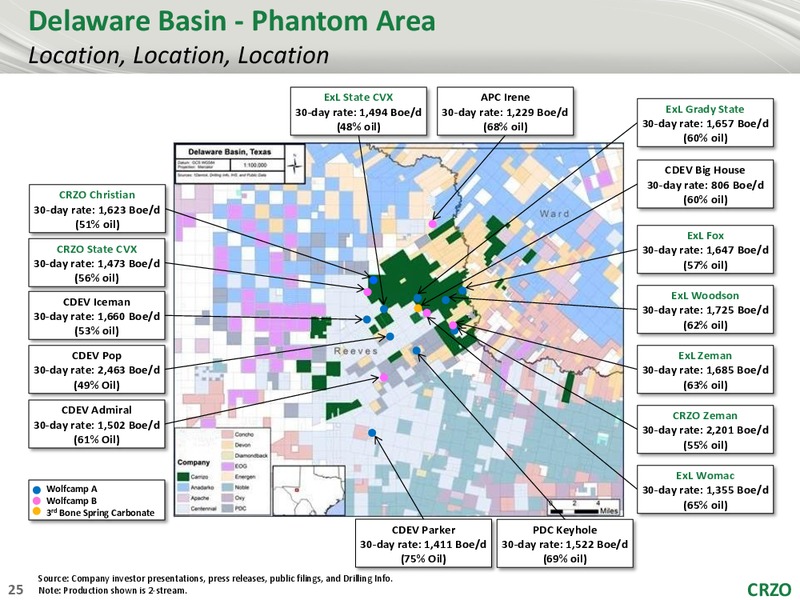Click the 'Reeves' county label on map

[x=356, y=351]
